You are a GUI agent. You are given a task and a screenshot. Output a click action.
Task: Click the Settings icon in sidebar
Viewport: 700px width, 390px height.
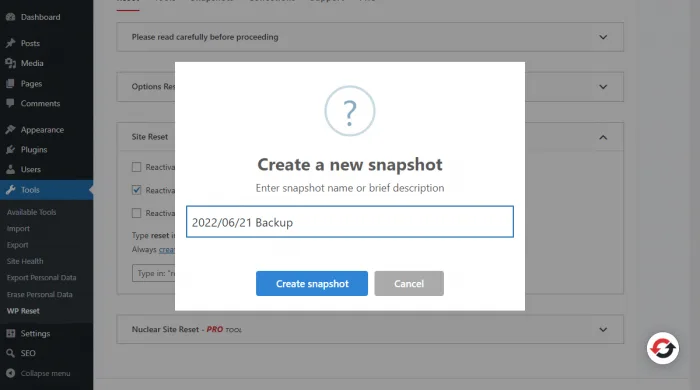[x=11, y=333]
